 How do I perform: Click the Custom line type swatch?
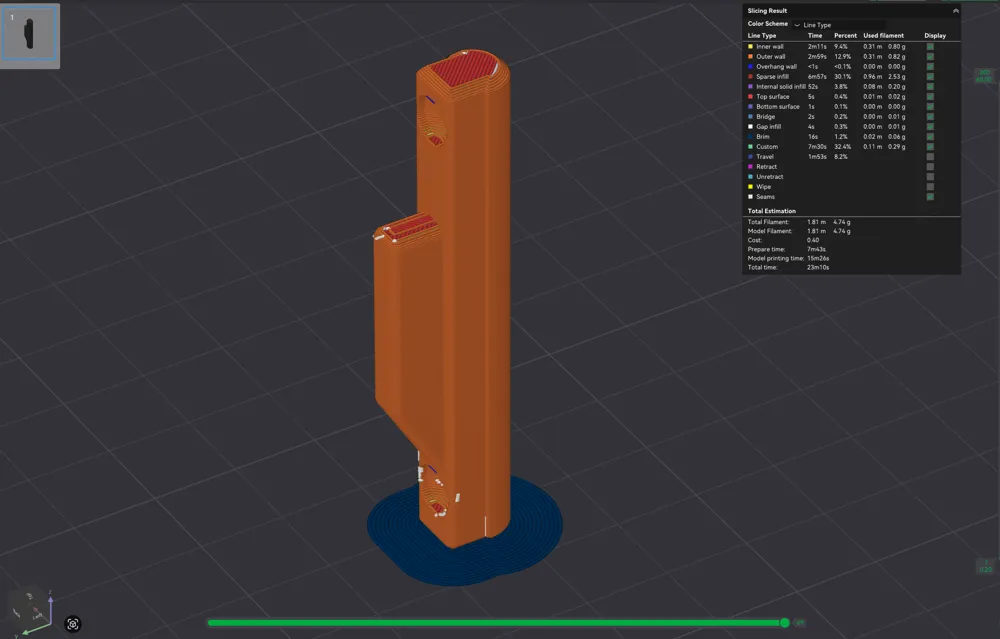point(751,147)
